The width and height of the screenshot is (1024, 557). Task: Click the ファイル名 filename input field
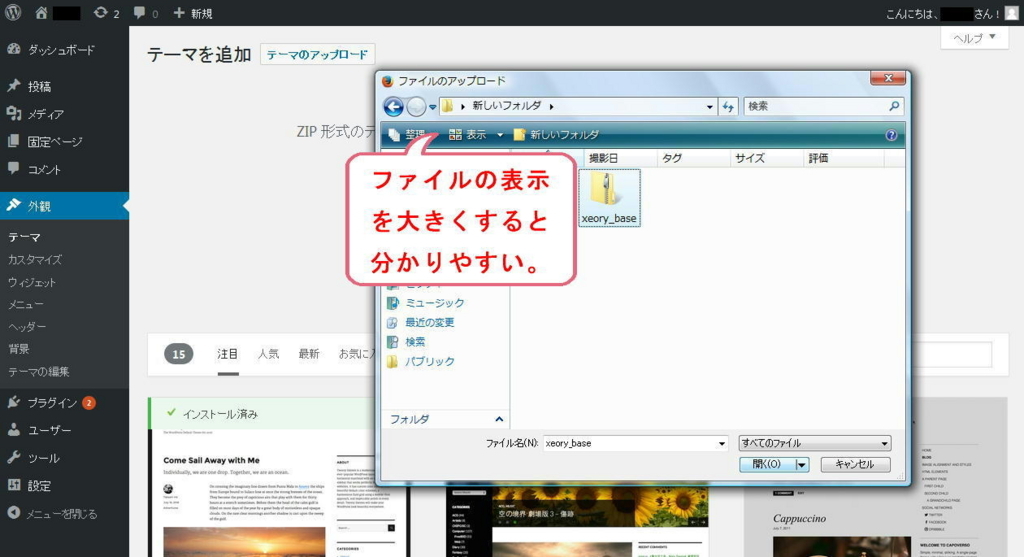point(630,443)
